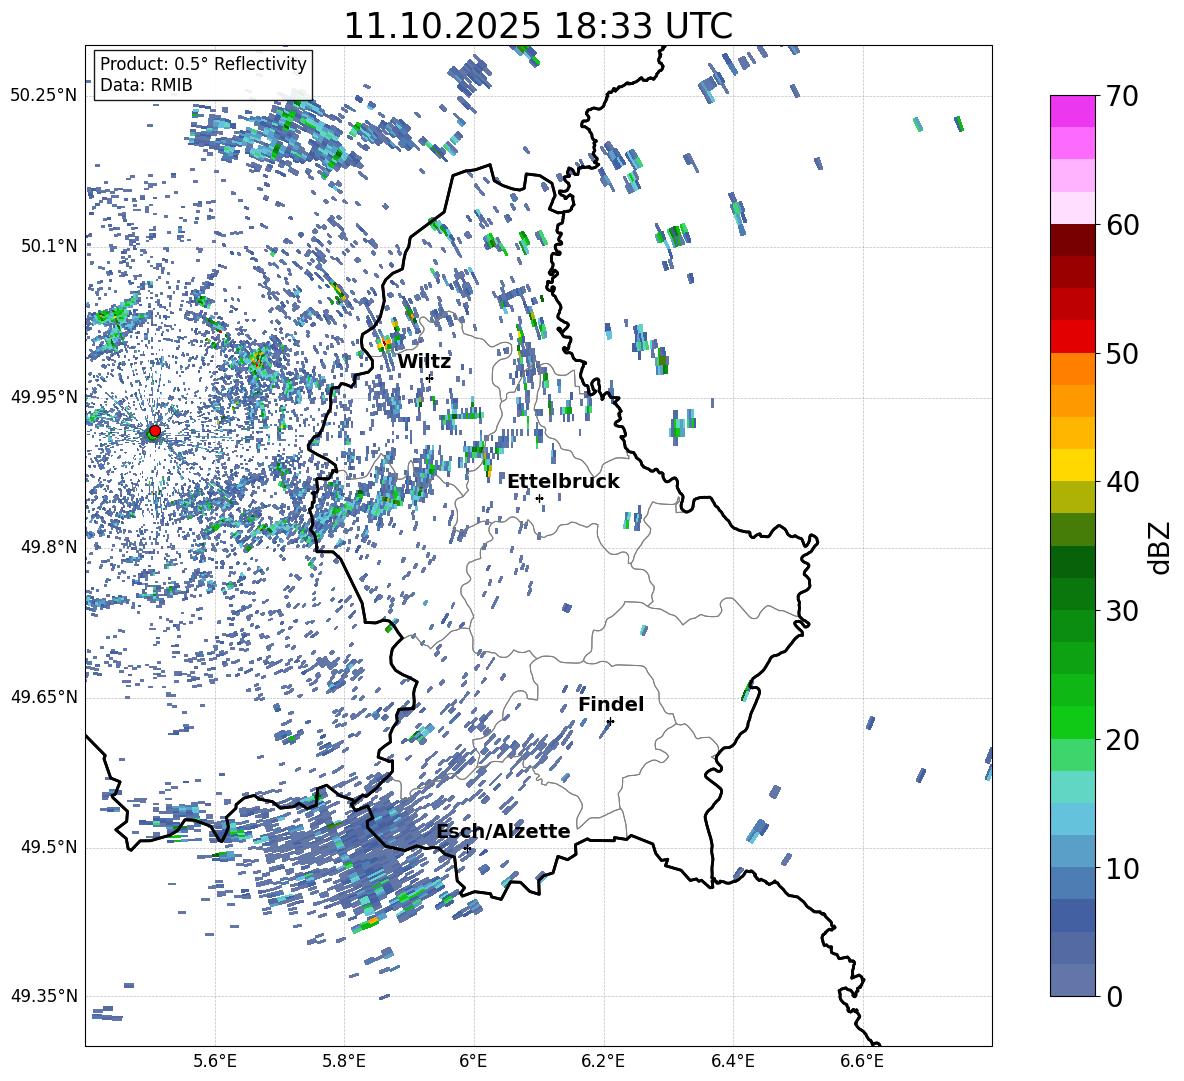This screenshot has width=1184, height=1081.
Task: Select the Esch/Alzette city label
Action: (x=503, y=832)
